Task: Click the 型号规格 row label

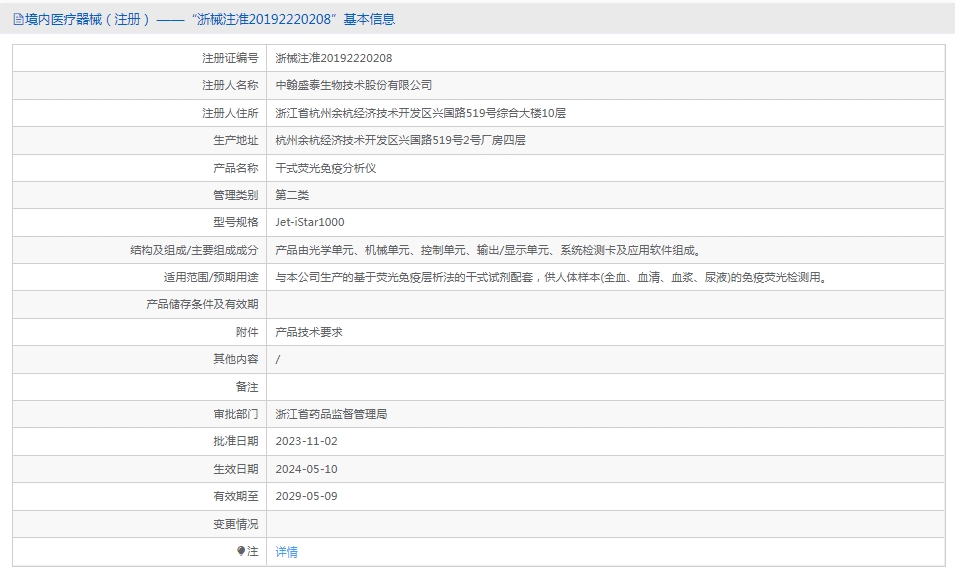Action: tap(236, 222)
